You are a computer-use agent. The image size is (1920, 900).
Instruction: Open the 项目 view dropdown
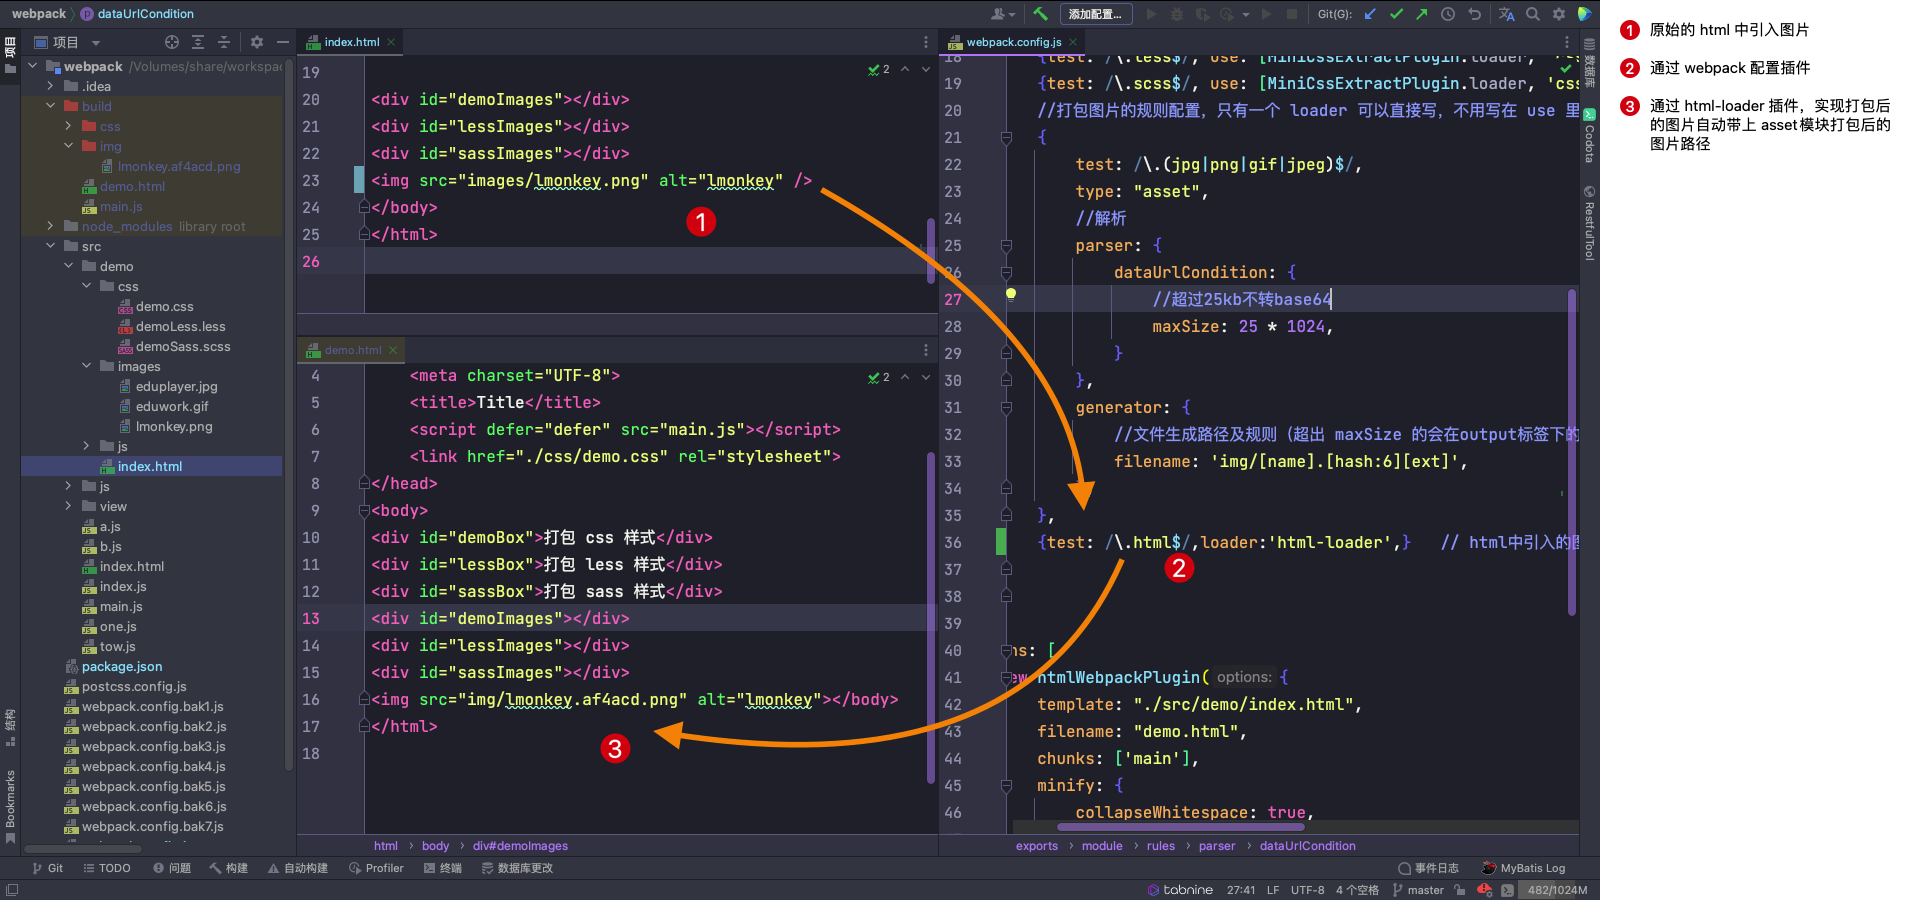coord(96,43)
